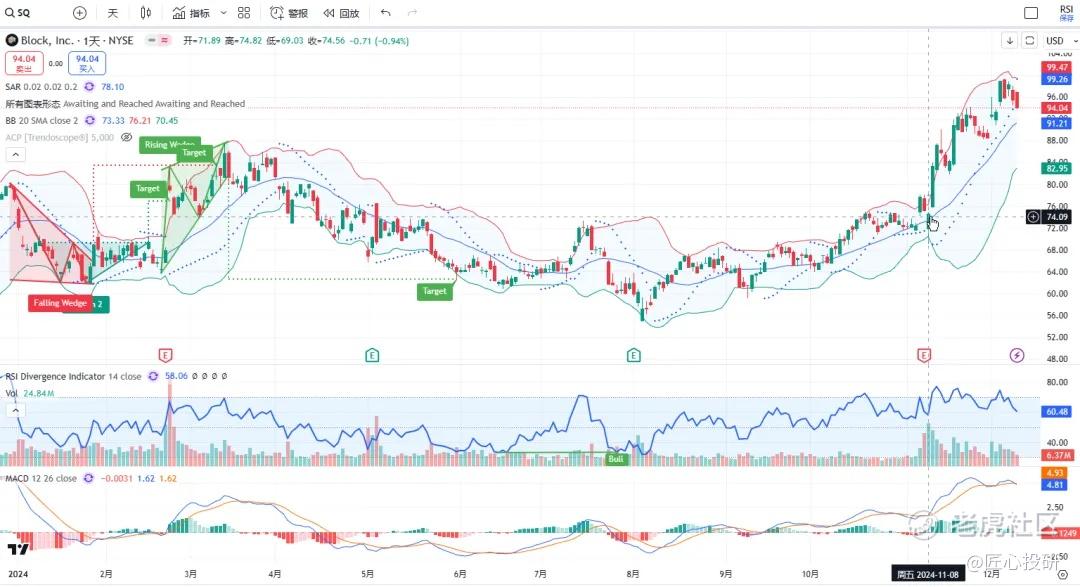The height and width of the screenshot is (587, 1080).
Task: Select the Target label near 6月
Action: [x=435, y=291]
